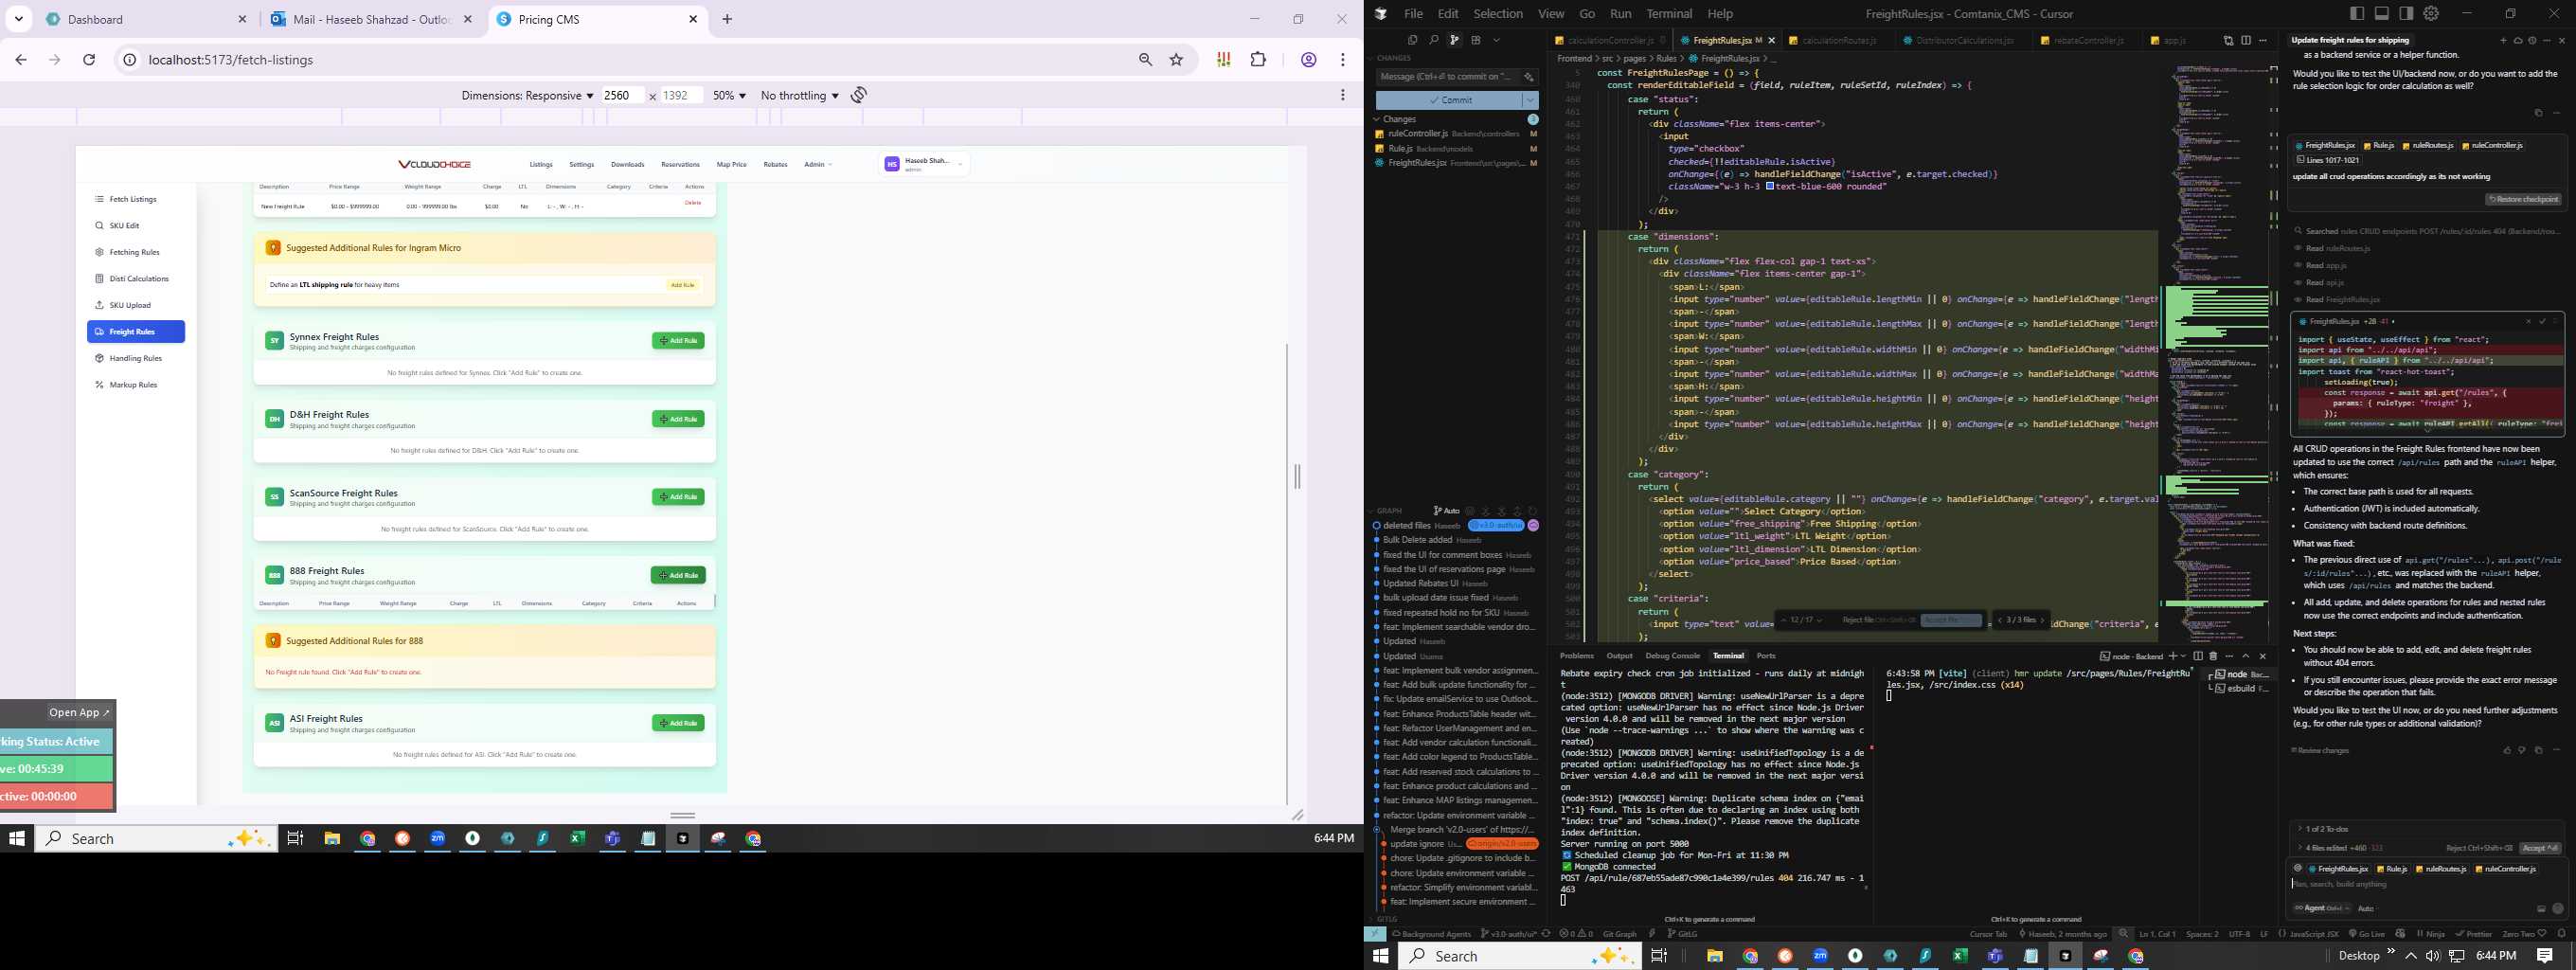Click the split editor icon in Cursor
Image resolution: width=2576 pixels, height=970 pixels.
2246,41
